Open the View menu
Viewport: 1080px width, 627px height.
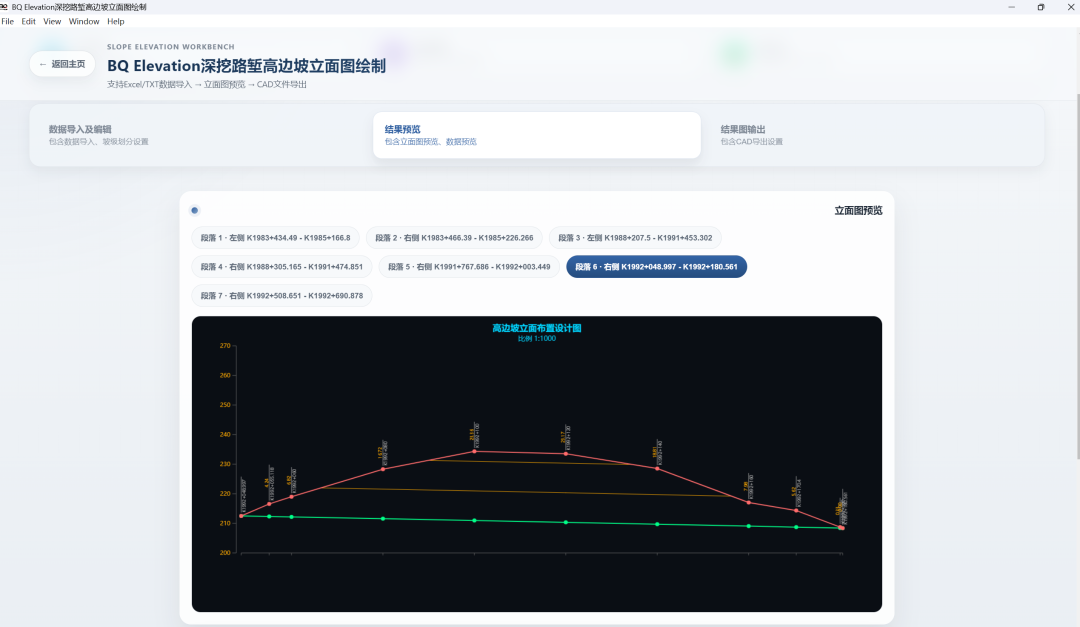[x=52, y=21]
